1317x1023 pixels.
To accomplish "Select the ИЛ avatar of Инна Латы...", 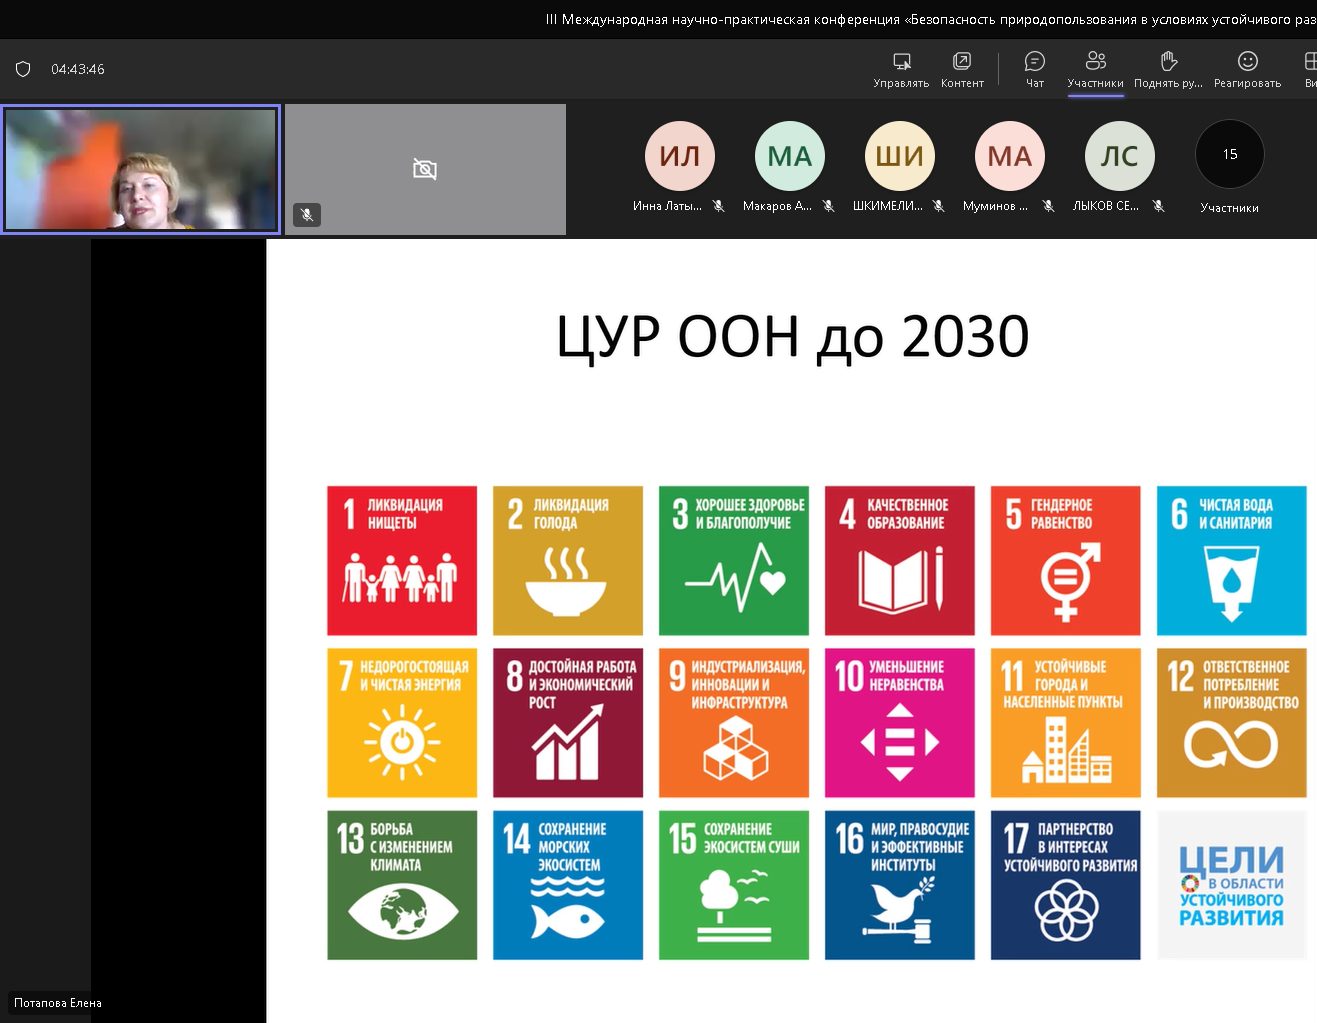I will click(680, 155).
